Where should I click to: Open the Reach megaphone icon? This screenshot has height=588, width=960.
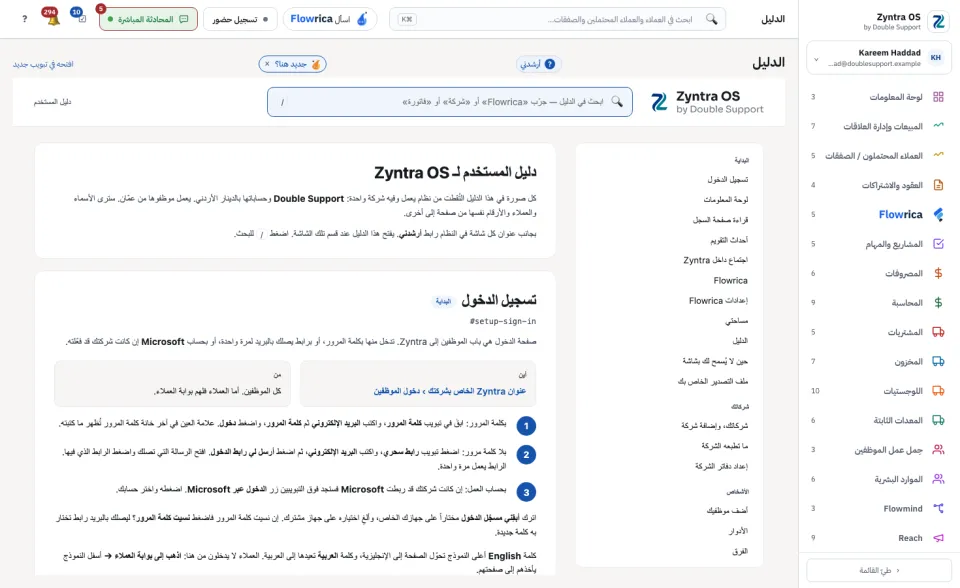(938, 538)
